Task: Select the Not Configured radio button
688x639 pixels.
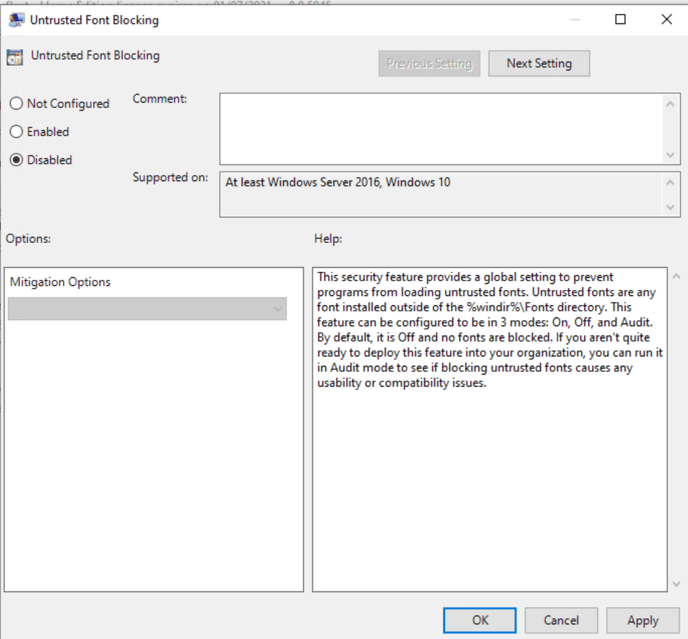Action: (x=16, y=103)
